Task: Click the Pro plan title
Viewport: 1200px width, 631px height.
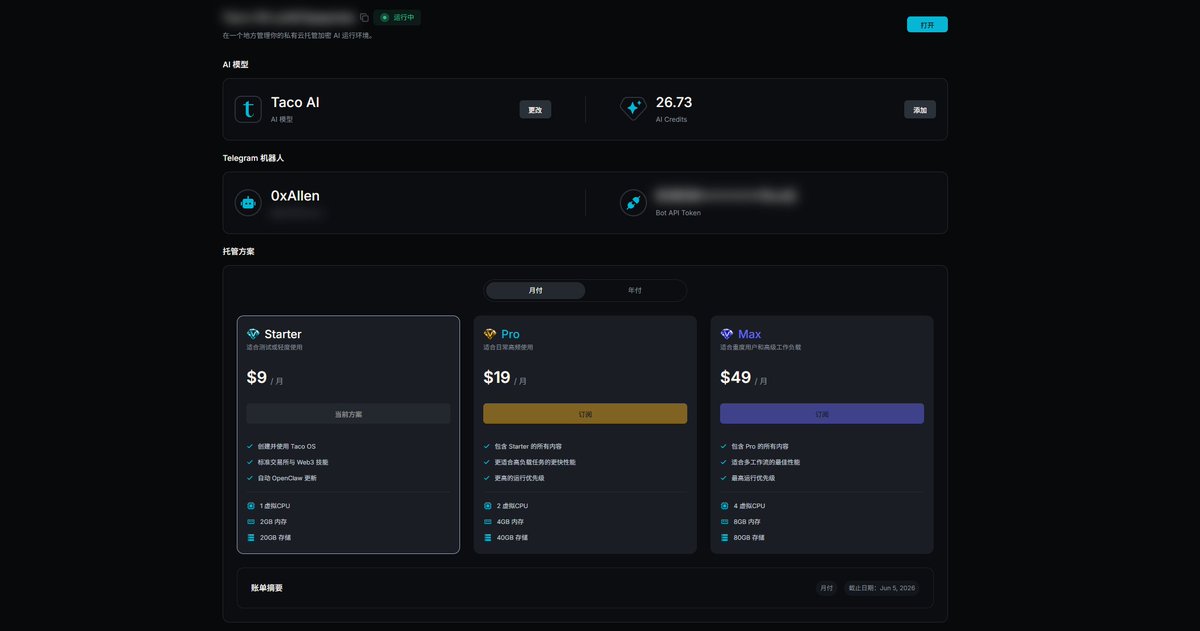Action: pyautogui.click(x=510, y=334)
